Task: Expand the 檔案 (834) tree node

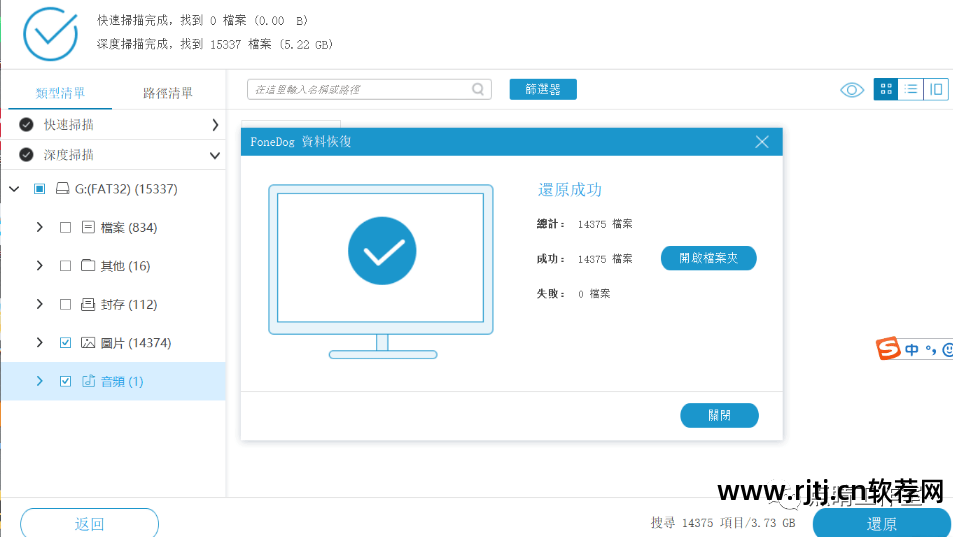Action: (x=40, y=227)
